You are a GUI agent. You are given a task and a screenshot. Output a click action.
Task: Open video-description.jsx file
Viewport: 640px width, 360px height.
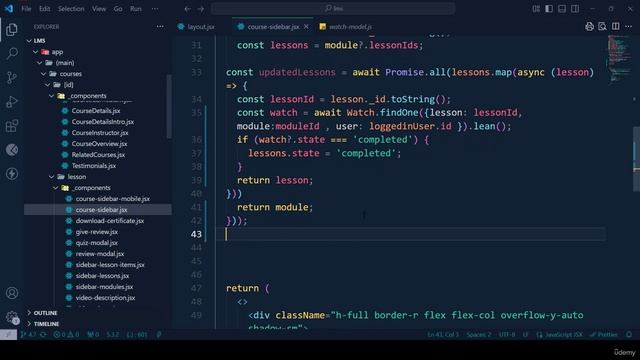pos(105,298)
